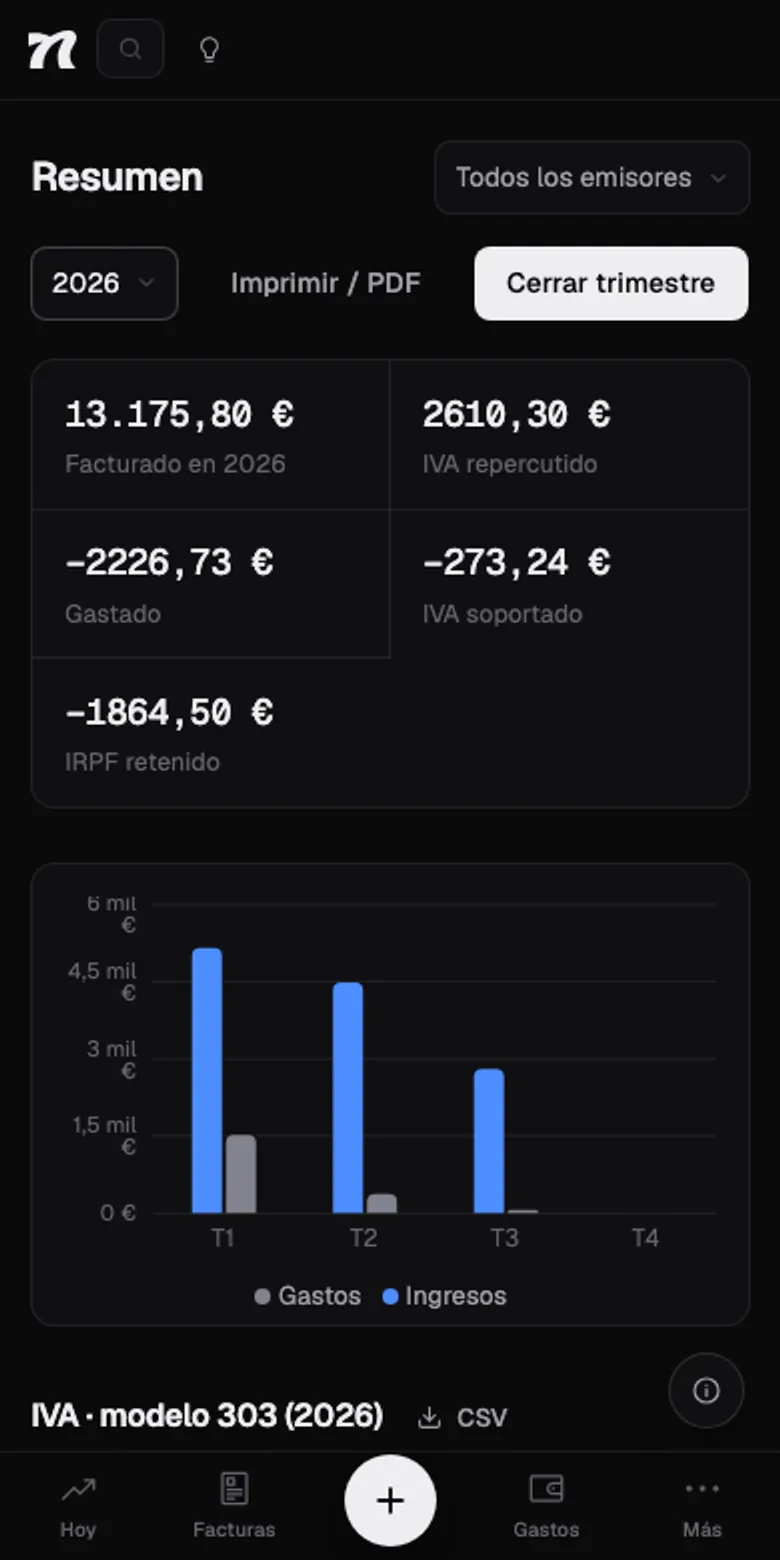
Task: Open Hoy via trending arrow icon
Action: (x=78, y=1489)
